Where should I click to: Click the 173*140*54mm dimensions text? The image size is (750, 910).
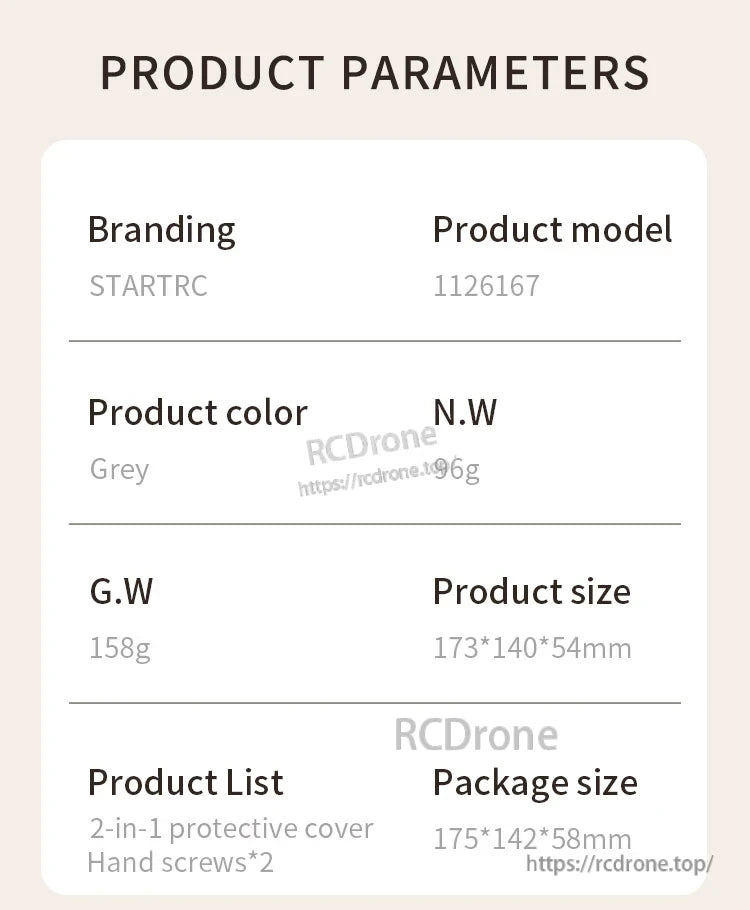click(532, 648)
